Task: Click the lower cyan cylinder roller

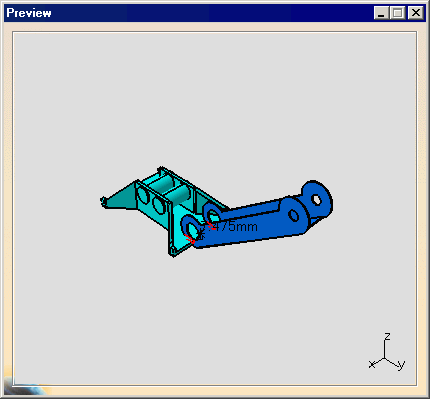Action: tap(179, 195)
